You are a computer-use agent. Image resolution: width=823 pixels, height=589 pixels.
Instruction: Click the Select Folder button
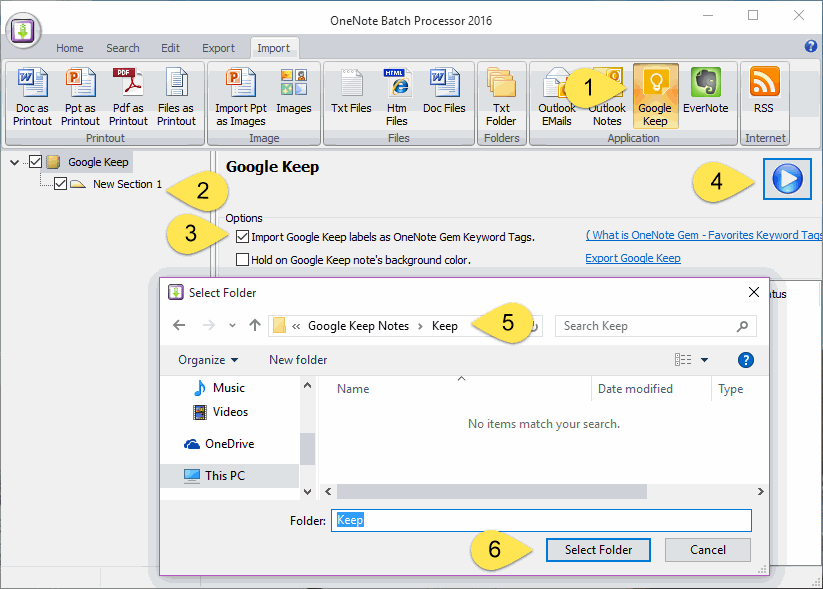point(598,550)
